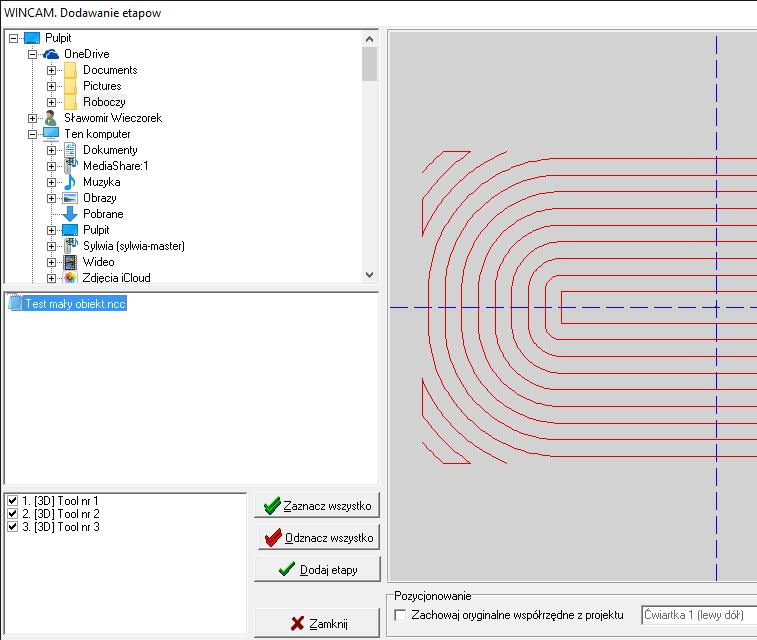Click the folder tree scrollbar thumb
The image size is (757, 640).
369,64
